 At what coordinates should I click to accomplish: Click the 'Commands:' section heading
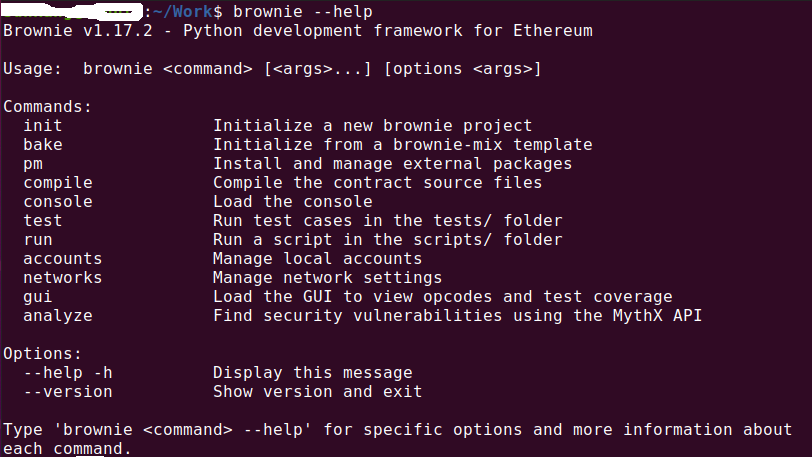point(47,107)
